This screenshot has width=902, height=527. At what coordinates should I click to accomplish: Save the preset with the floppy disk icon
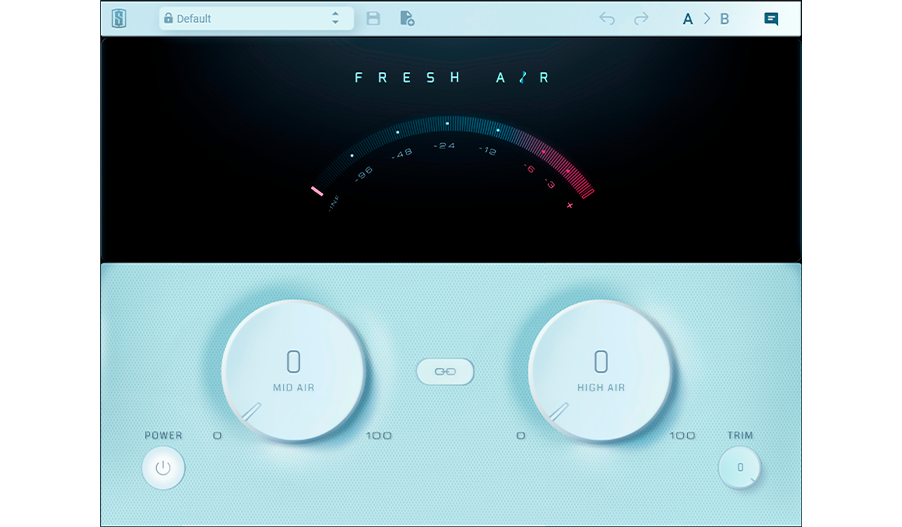click(x=373, y=19)
